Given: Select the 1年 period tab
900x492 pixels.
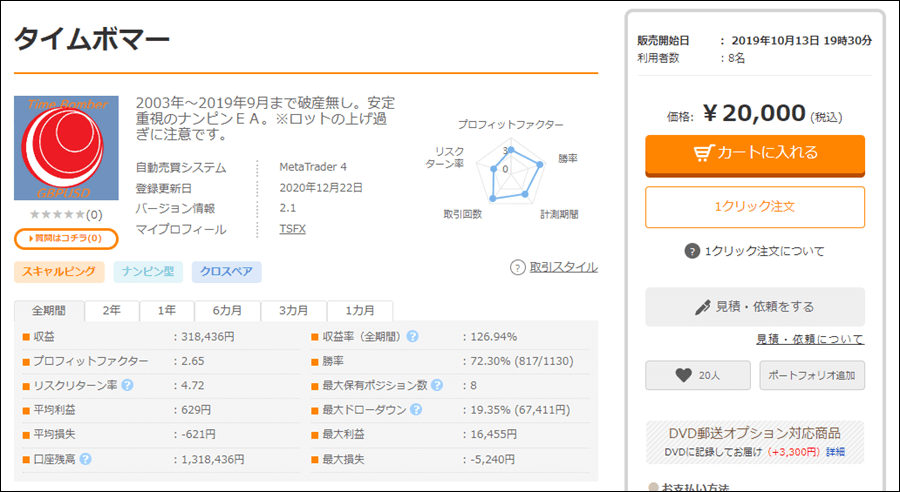Looking at the screenshot, I should [167, 311].
